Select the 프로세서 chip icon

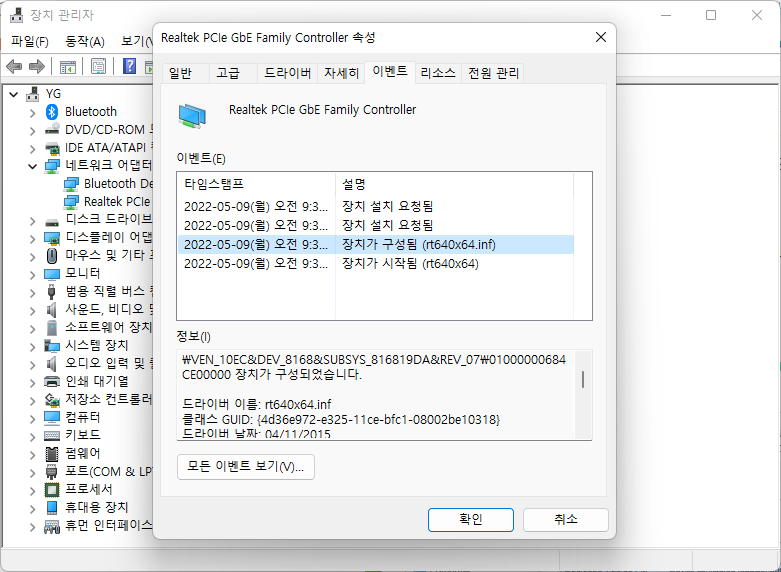[52, 490]
